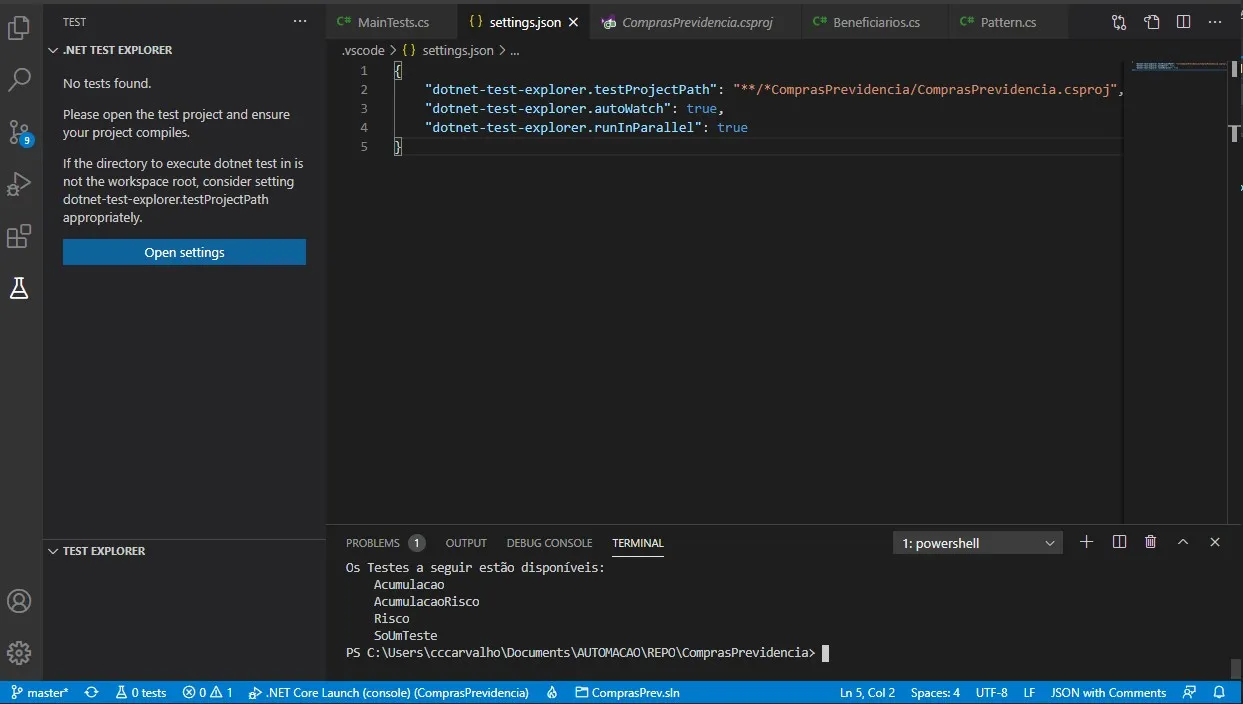This screenshot has height=704, width=1243.
Task: Split the terminal panel
Action: point(1119,542)
